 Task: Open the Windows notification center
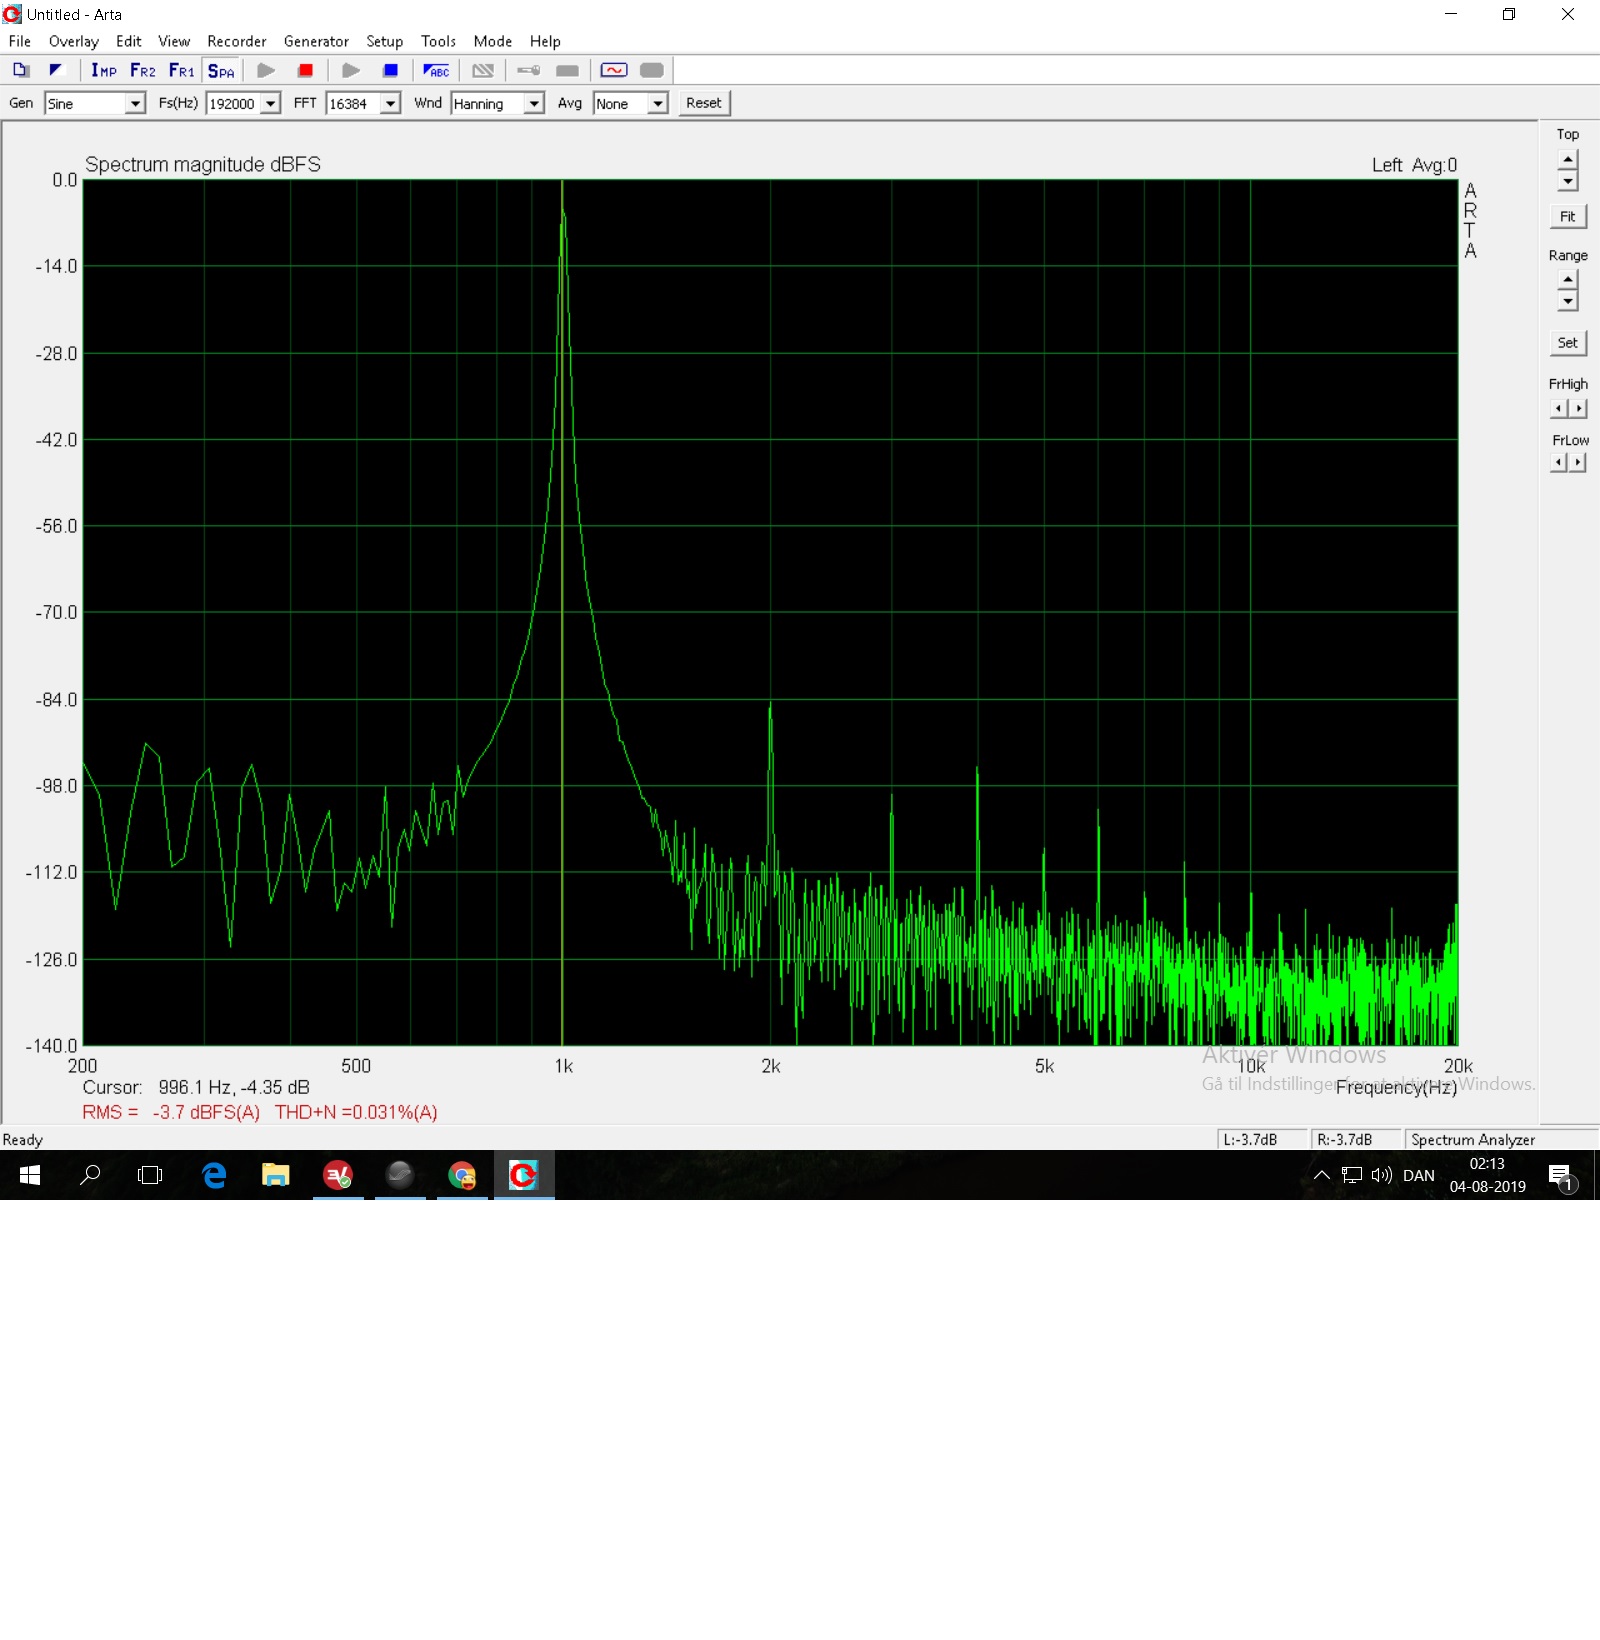[1561, 1176]
